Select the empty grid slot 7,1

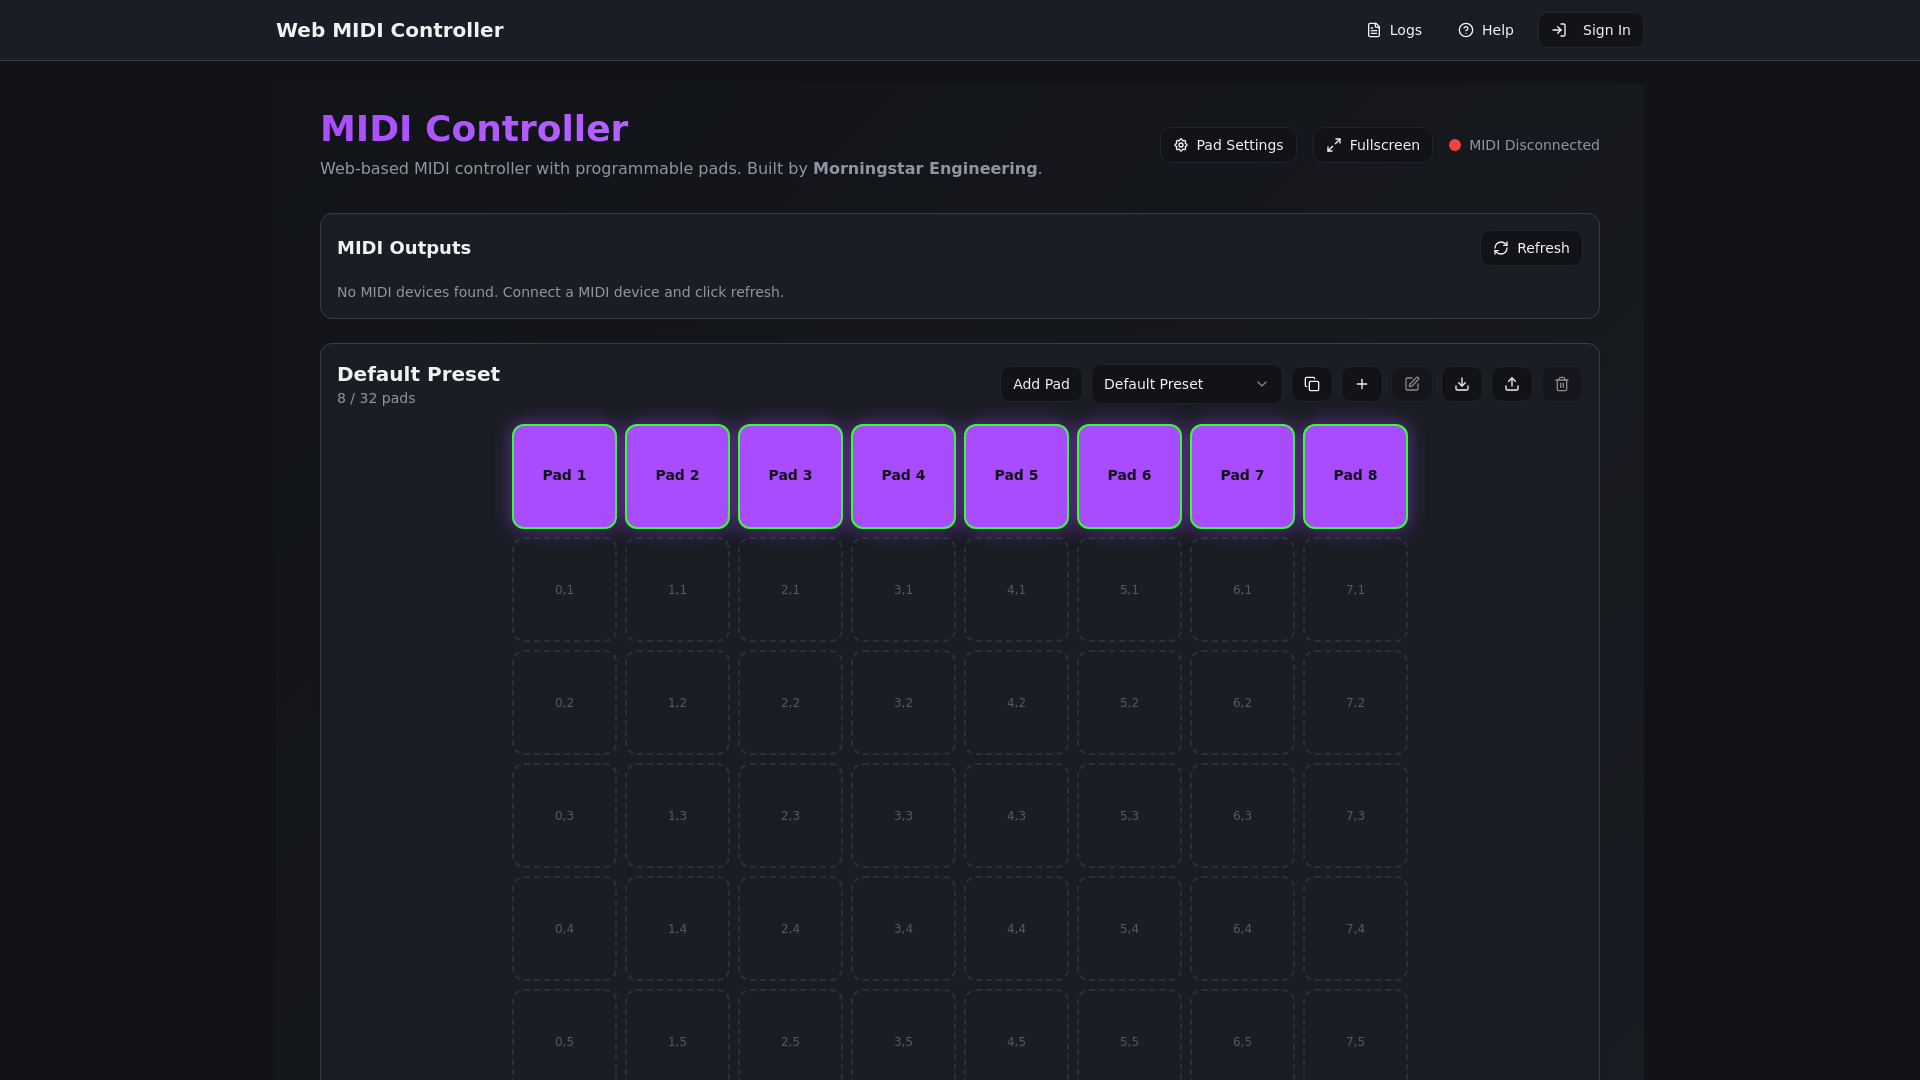1355,590
